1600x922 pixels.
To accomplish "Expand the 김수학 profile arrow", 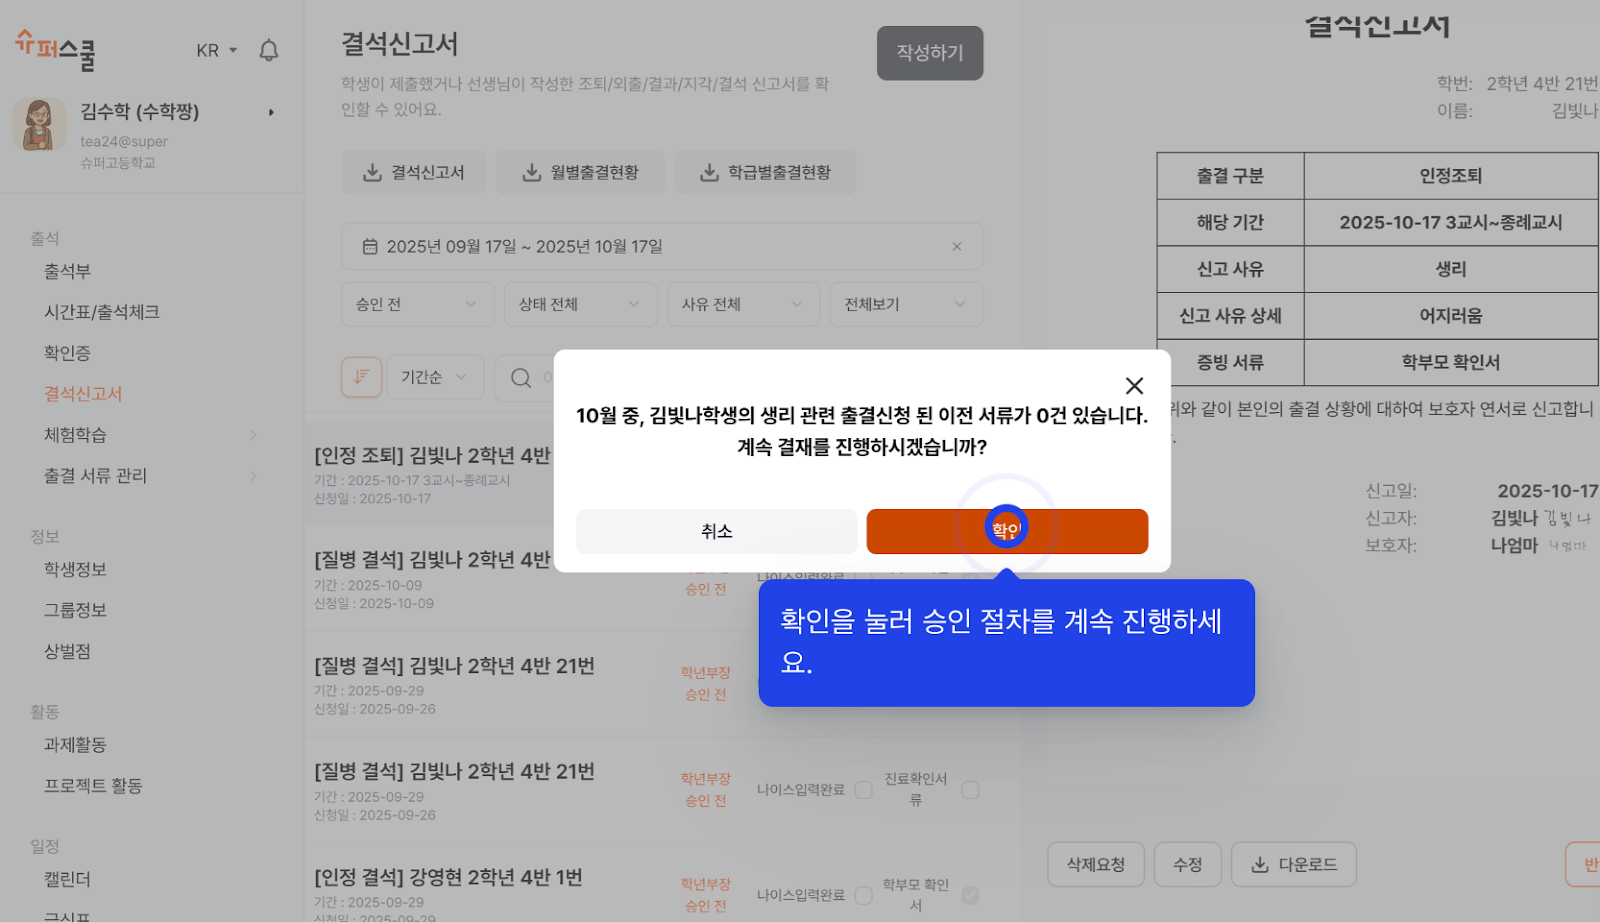I will [271, 112].
